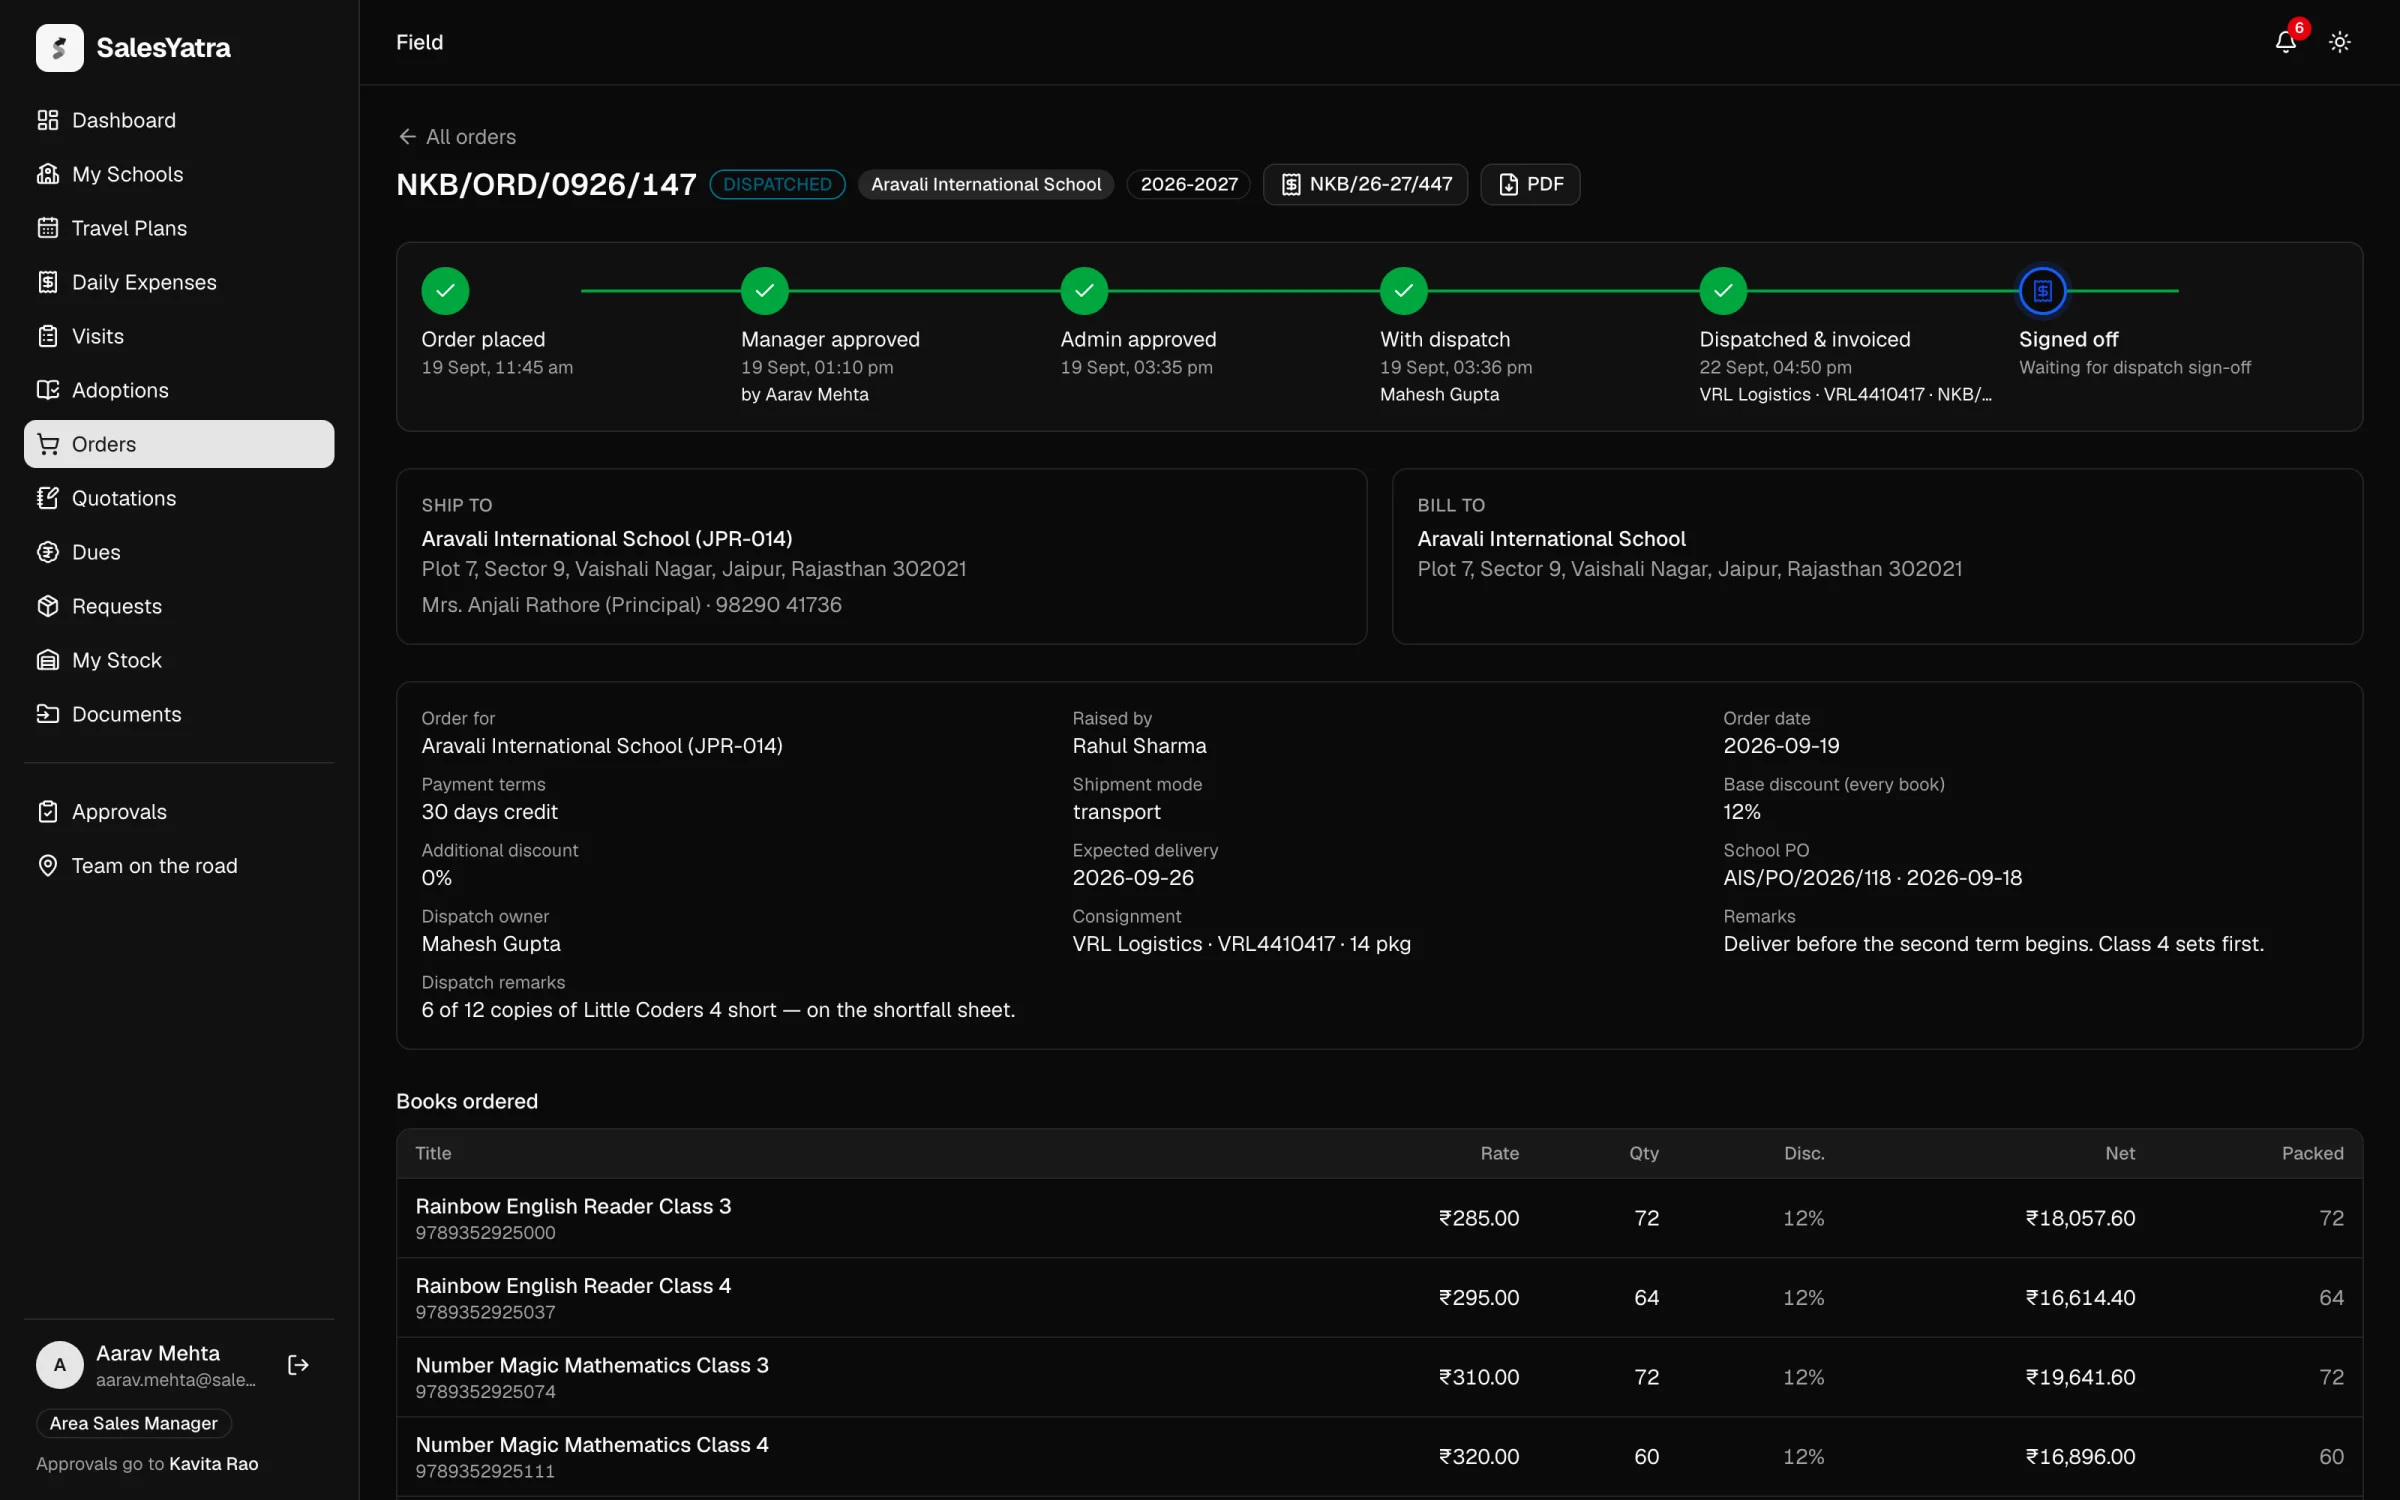Open Requests section
Image resolution: width=2400 pixels, height=1500 pixels.
[x=179, y=606]
